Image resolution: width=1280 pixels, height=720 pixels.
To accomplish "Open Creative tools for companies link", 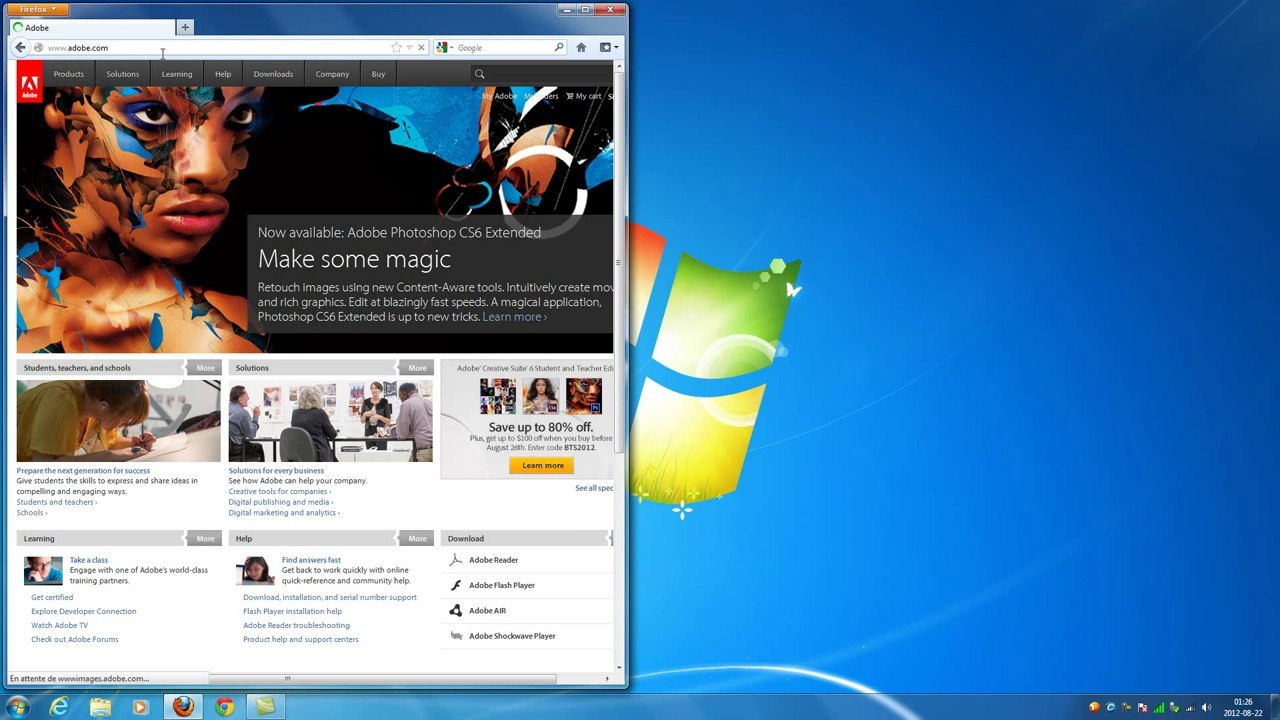I will (x=280, y=492).
